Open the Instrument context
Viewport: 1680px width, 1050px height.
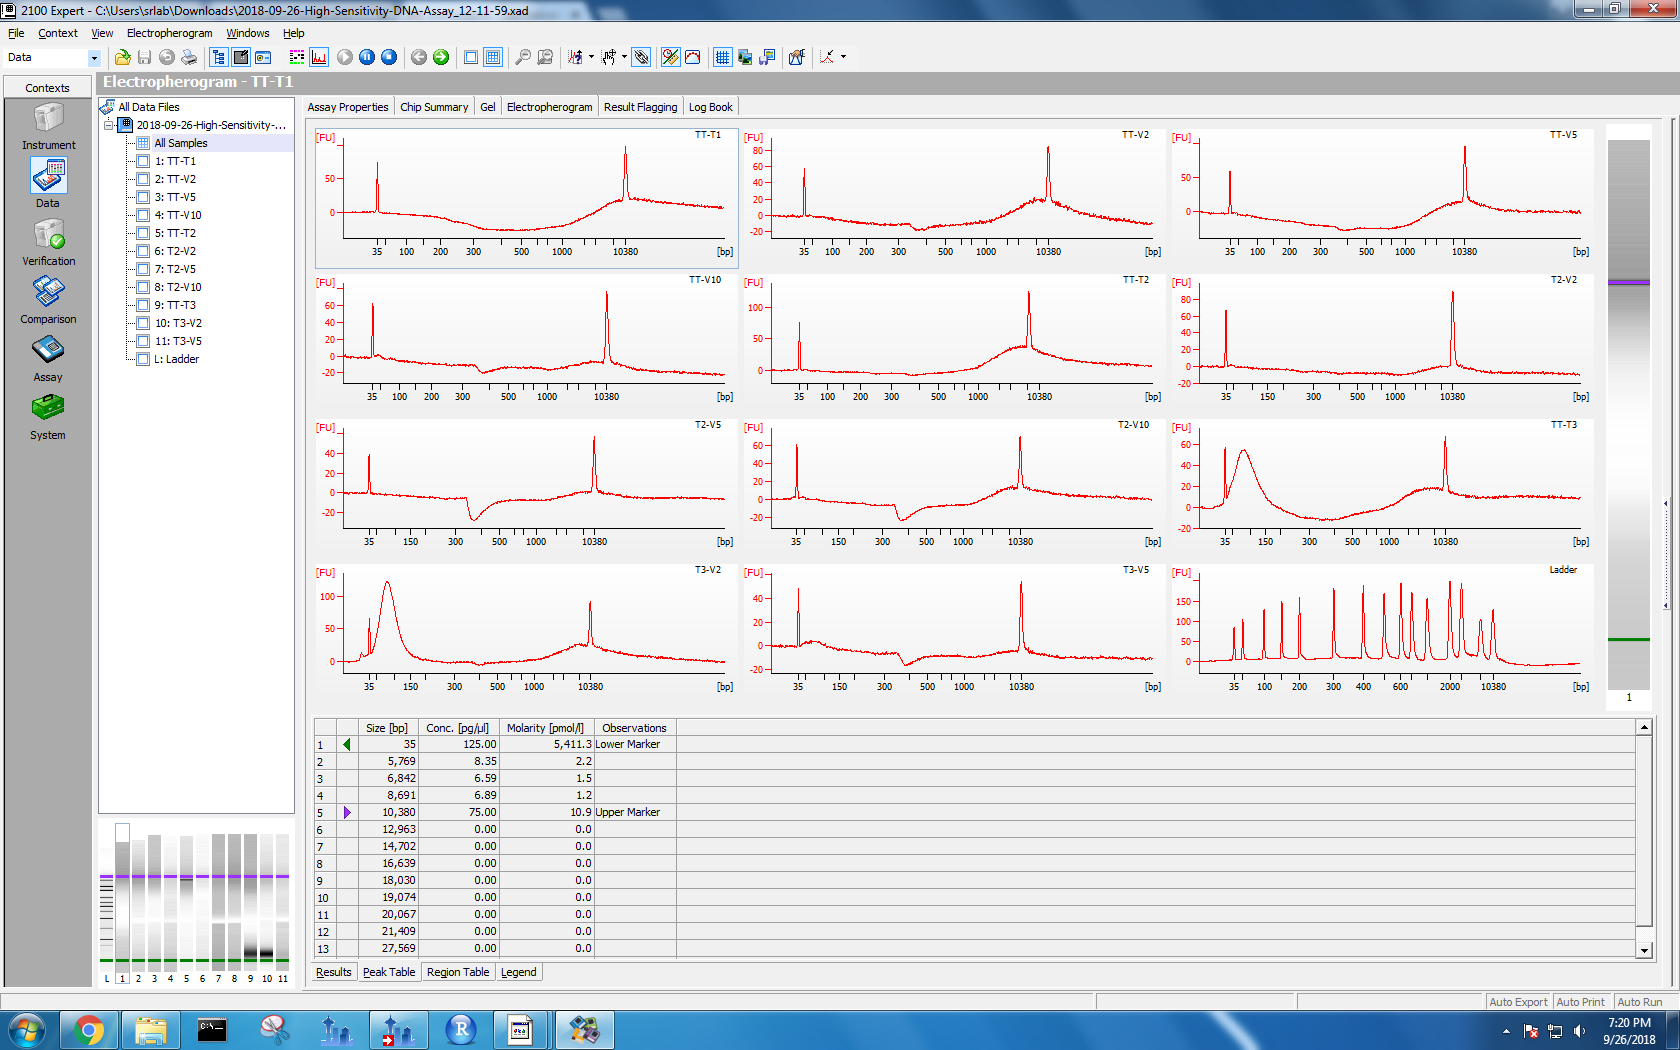coord(48,120)
